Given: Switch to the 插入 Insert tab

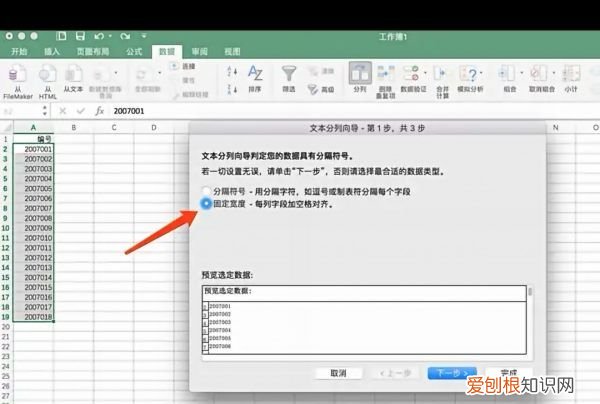Looking at the screenshot, I should tap(52, 52).
